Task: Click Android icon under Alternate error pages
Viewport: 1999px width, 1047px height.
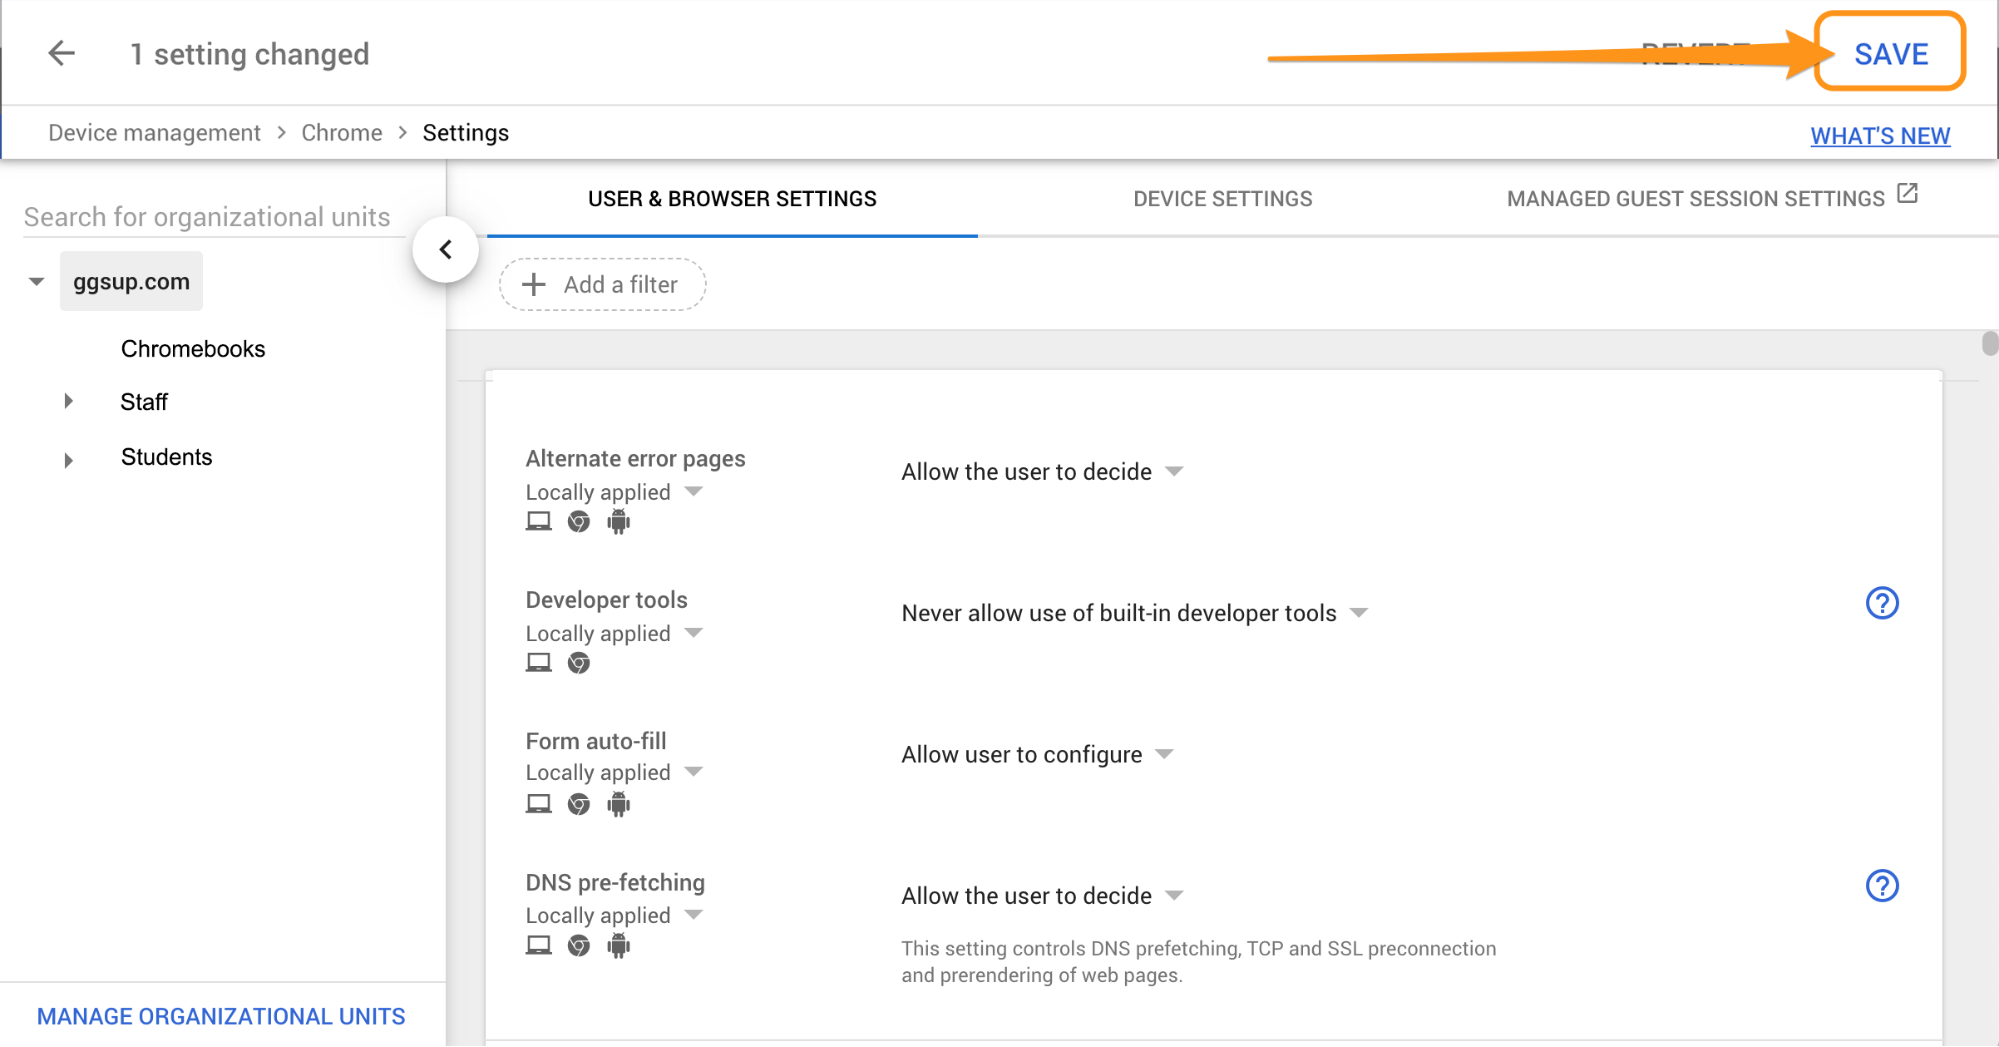Action: tap(619, 522)
